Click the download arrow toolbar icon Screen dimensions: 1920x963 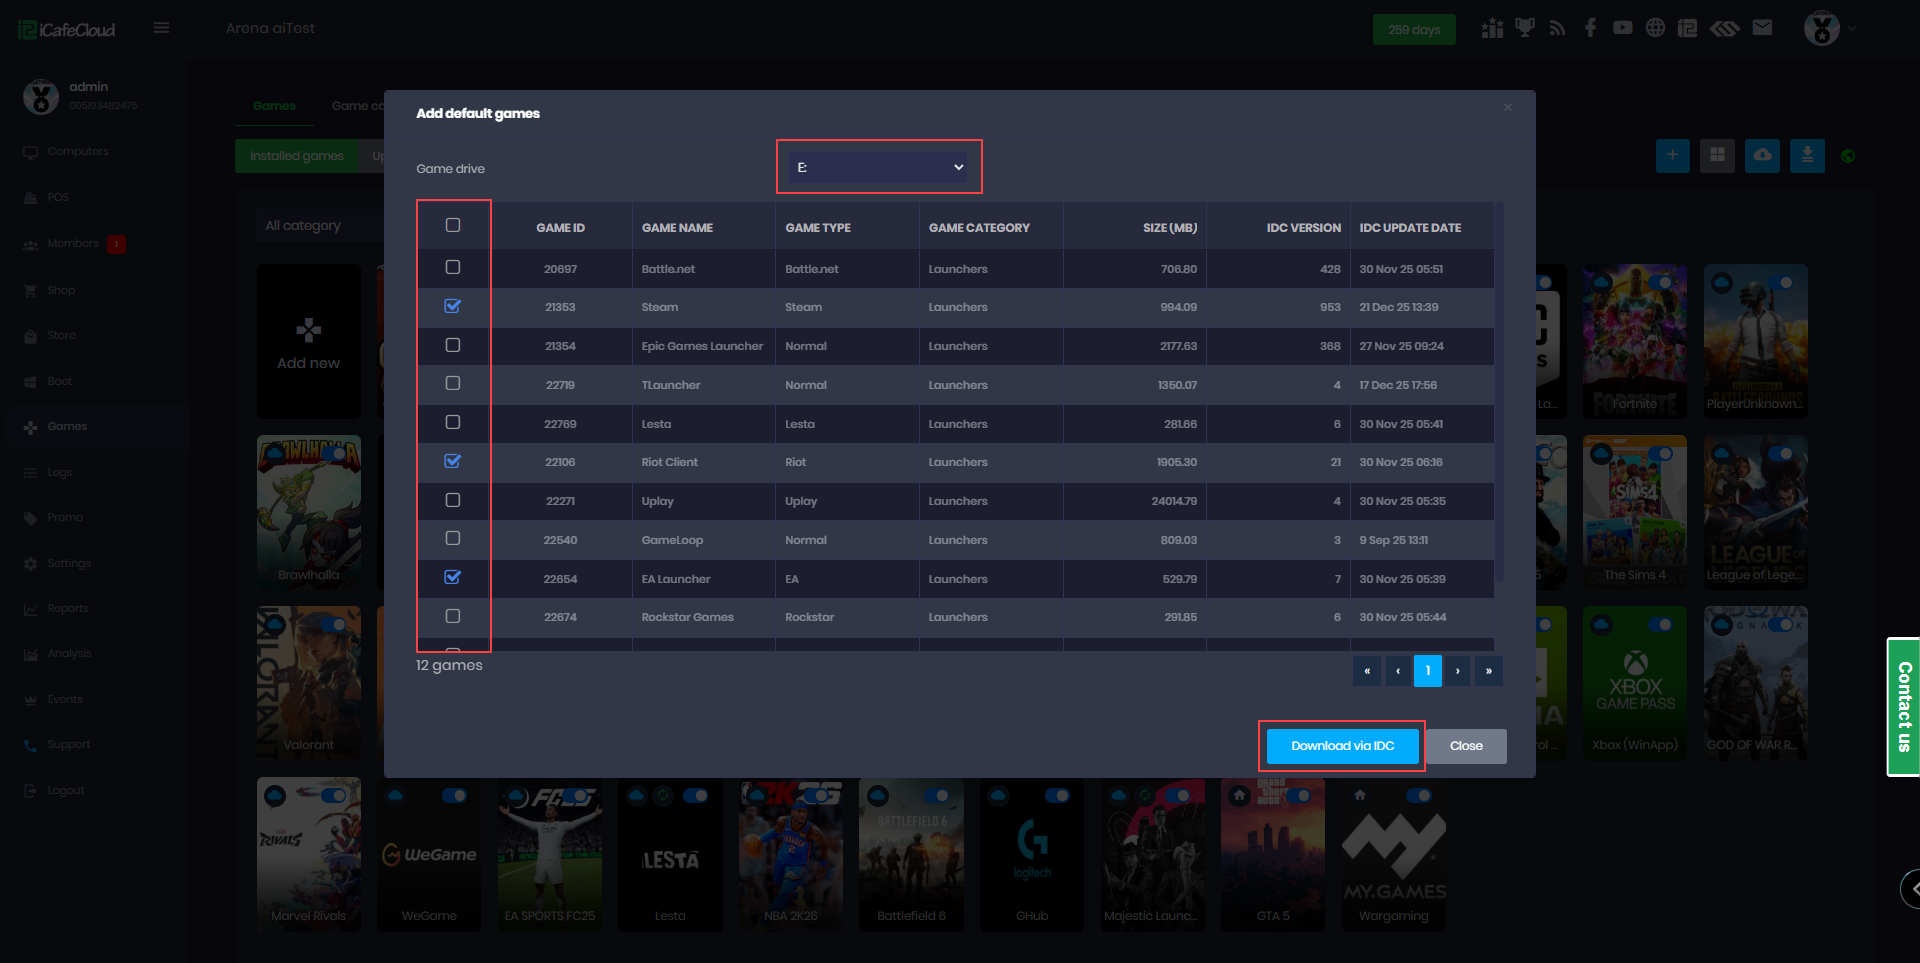pos(1807,155)
